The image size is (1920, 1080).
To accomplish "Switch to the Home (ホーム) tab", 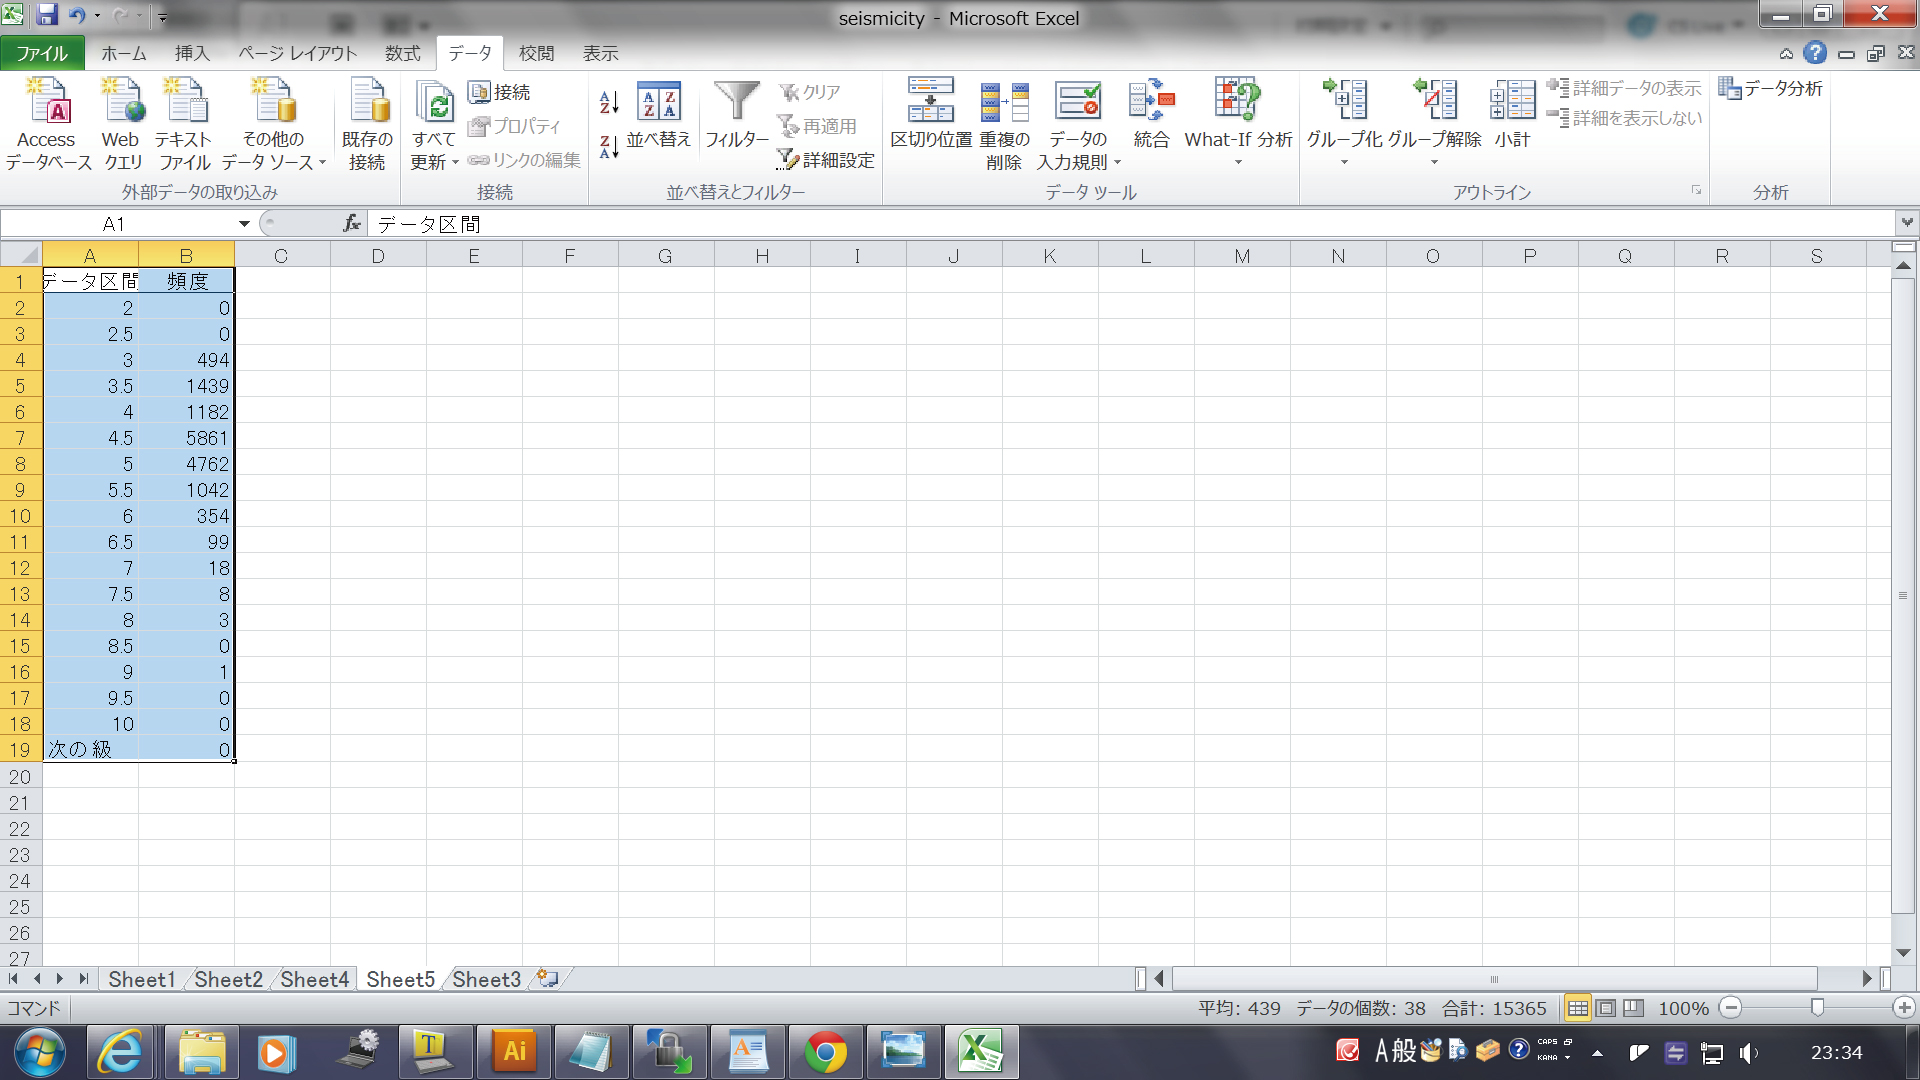I will (124, 54).
